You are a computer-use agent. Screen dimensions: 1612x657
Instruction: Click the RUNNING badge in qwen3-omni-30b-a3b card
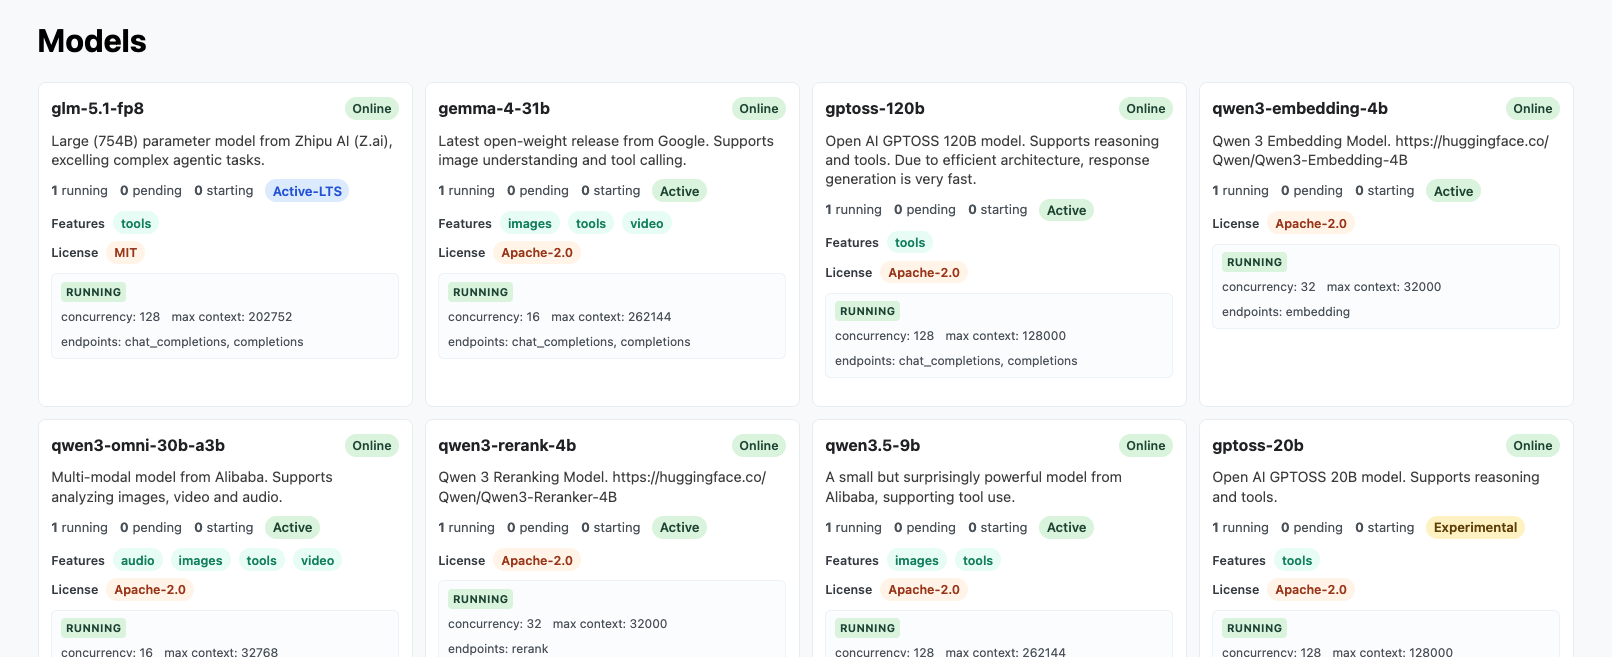[x=93, y=628]
